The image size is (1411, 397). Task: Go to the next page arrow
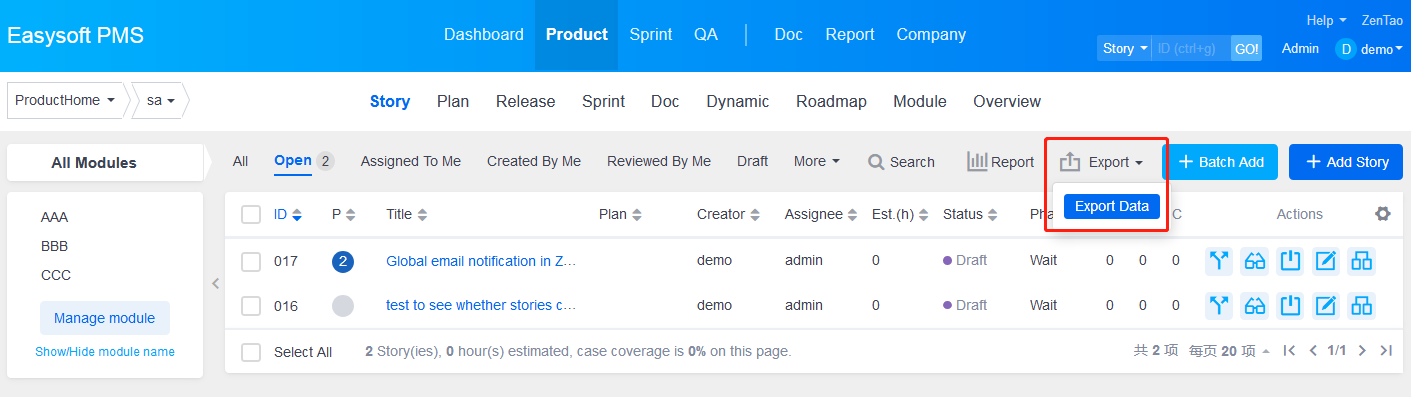(x=1363, y=351)
